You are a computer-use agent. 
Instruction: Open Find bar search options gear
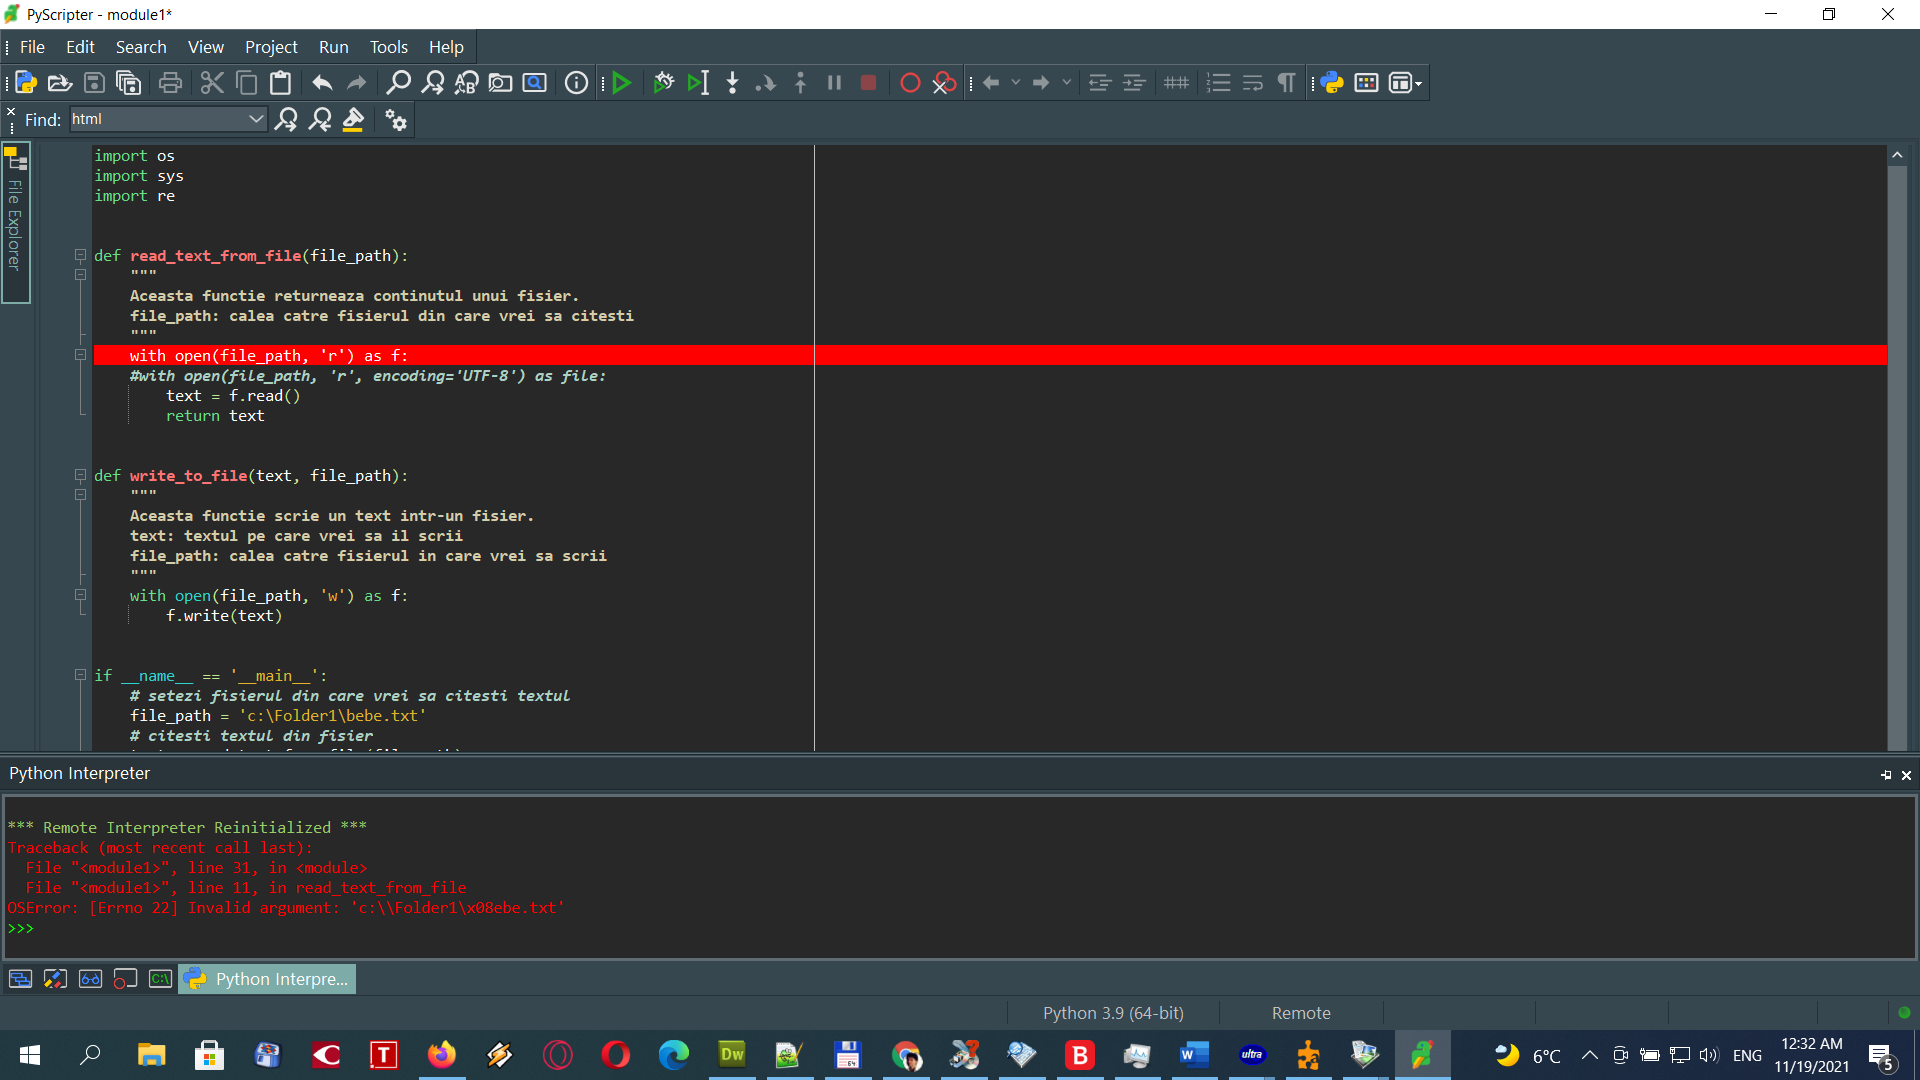click(x=396, y=120)
